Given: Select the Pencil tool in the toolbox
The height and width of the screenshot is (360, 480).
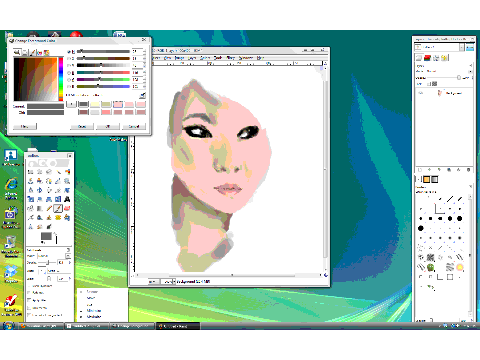Looking at the screenshot, I should (x=49, y=209).
